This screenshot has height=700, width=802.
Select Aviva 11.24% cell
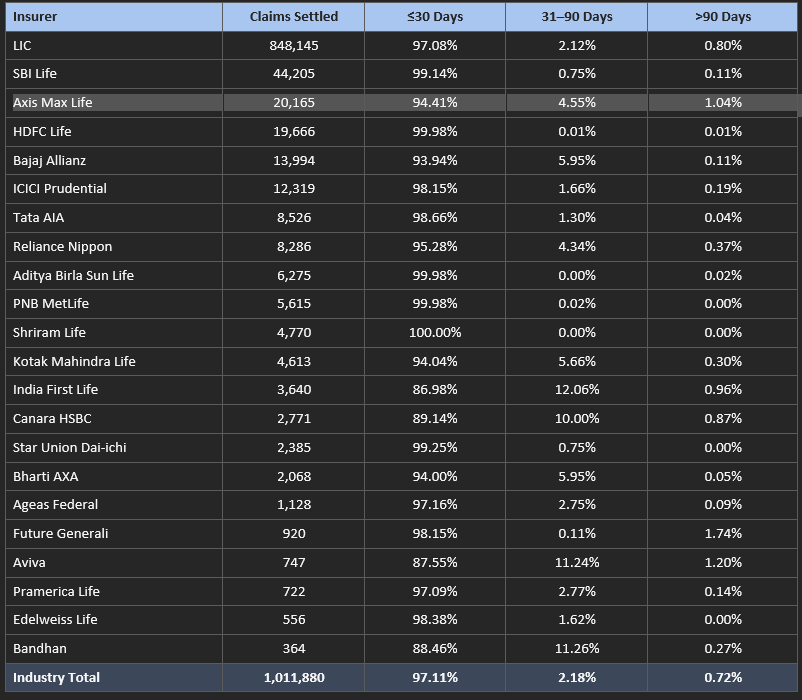[x=576, y=563]
